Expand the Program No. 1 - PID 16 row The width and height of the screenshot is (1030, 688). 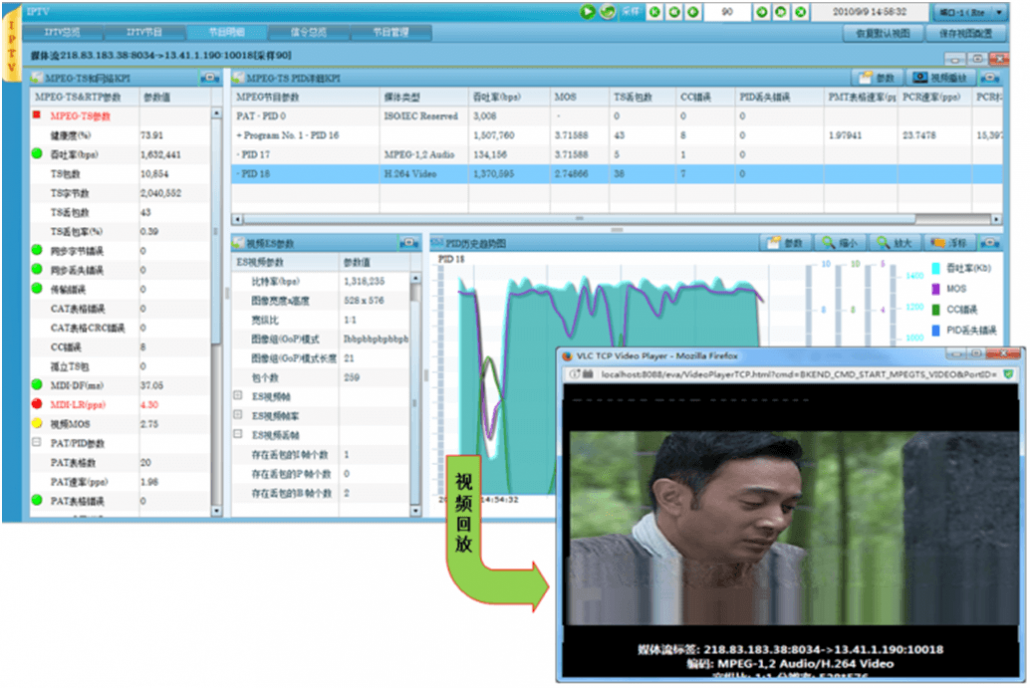(240, 135)
